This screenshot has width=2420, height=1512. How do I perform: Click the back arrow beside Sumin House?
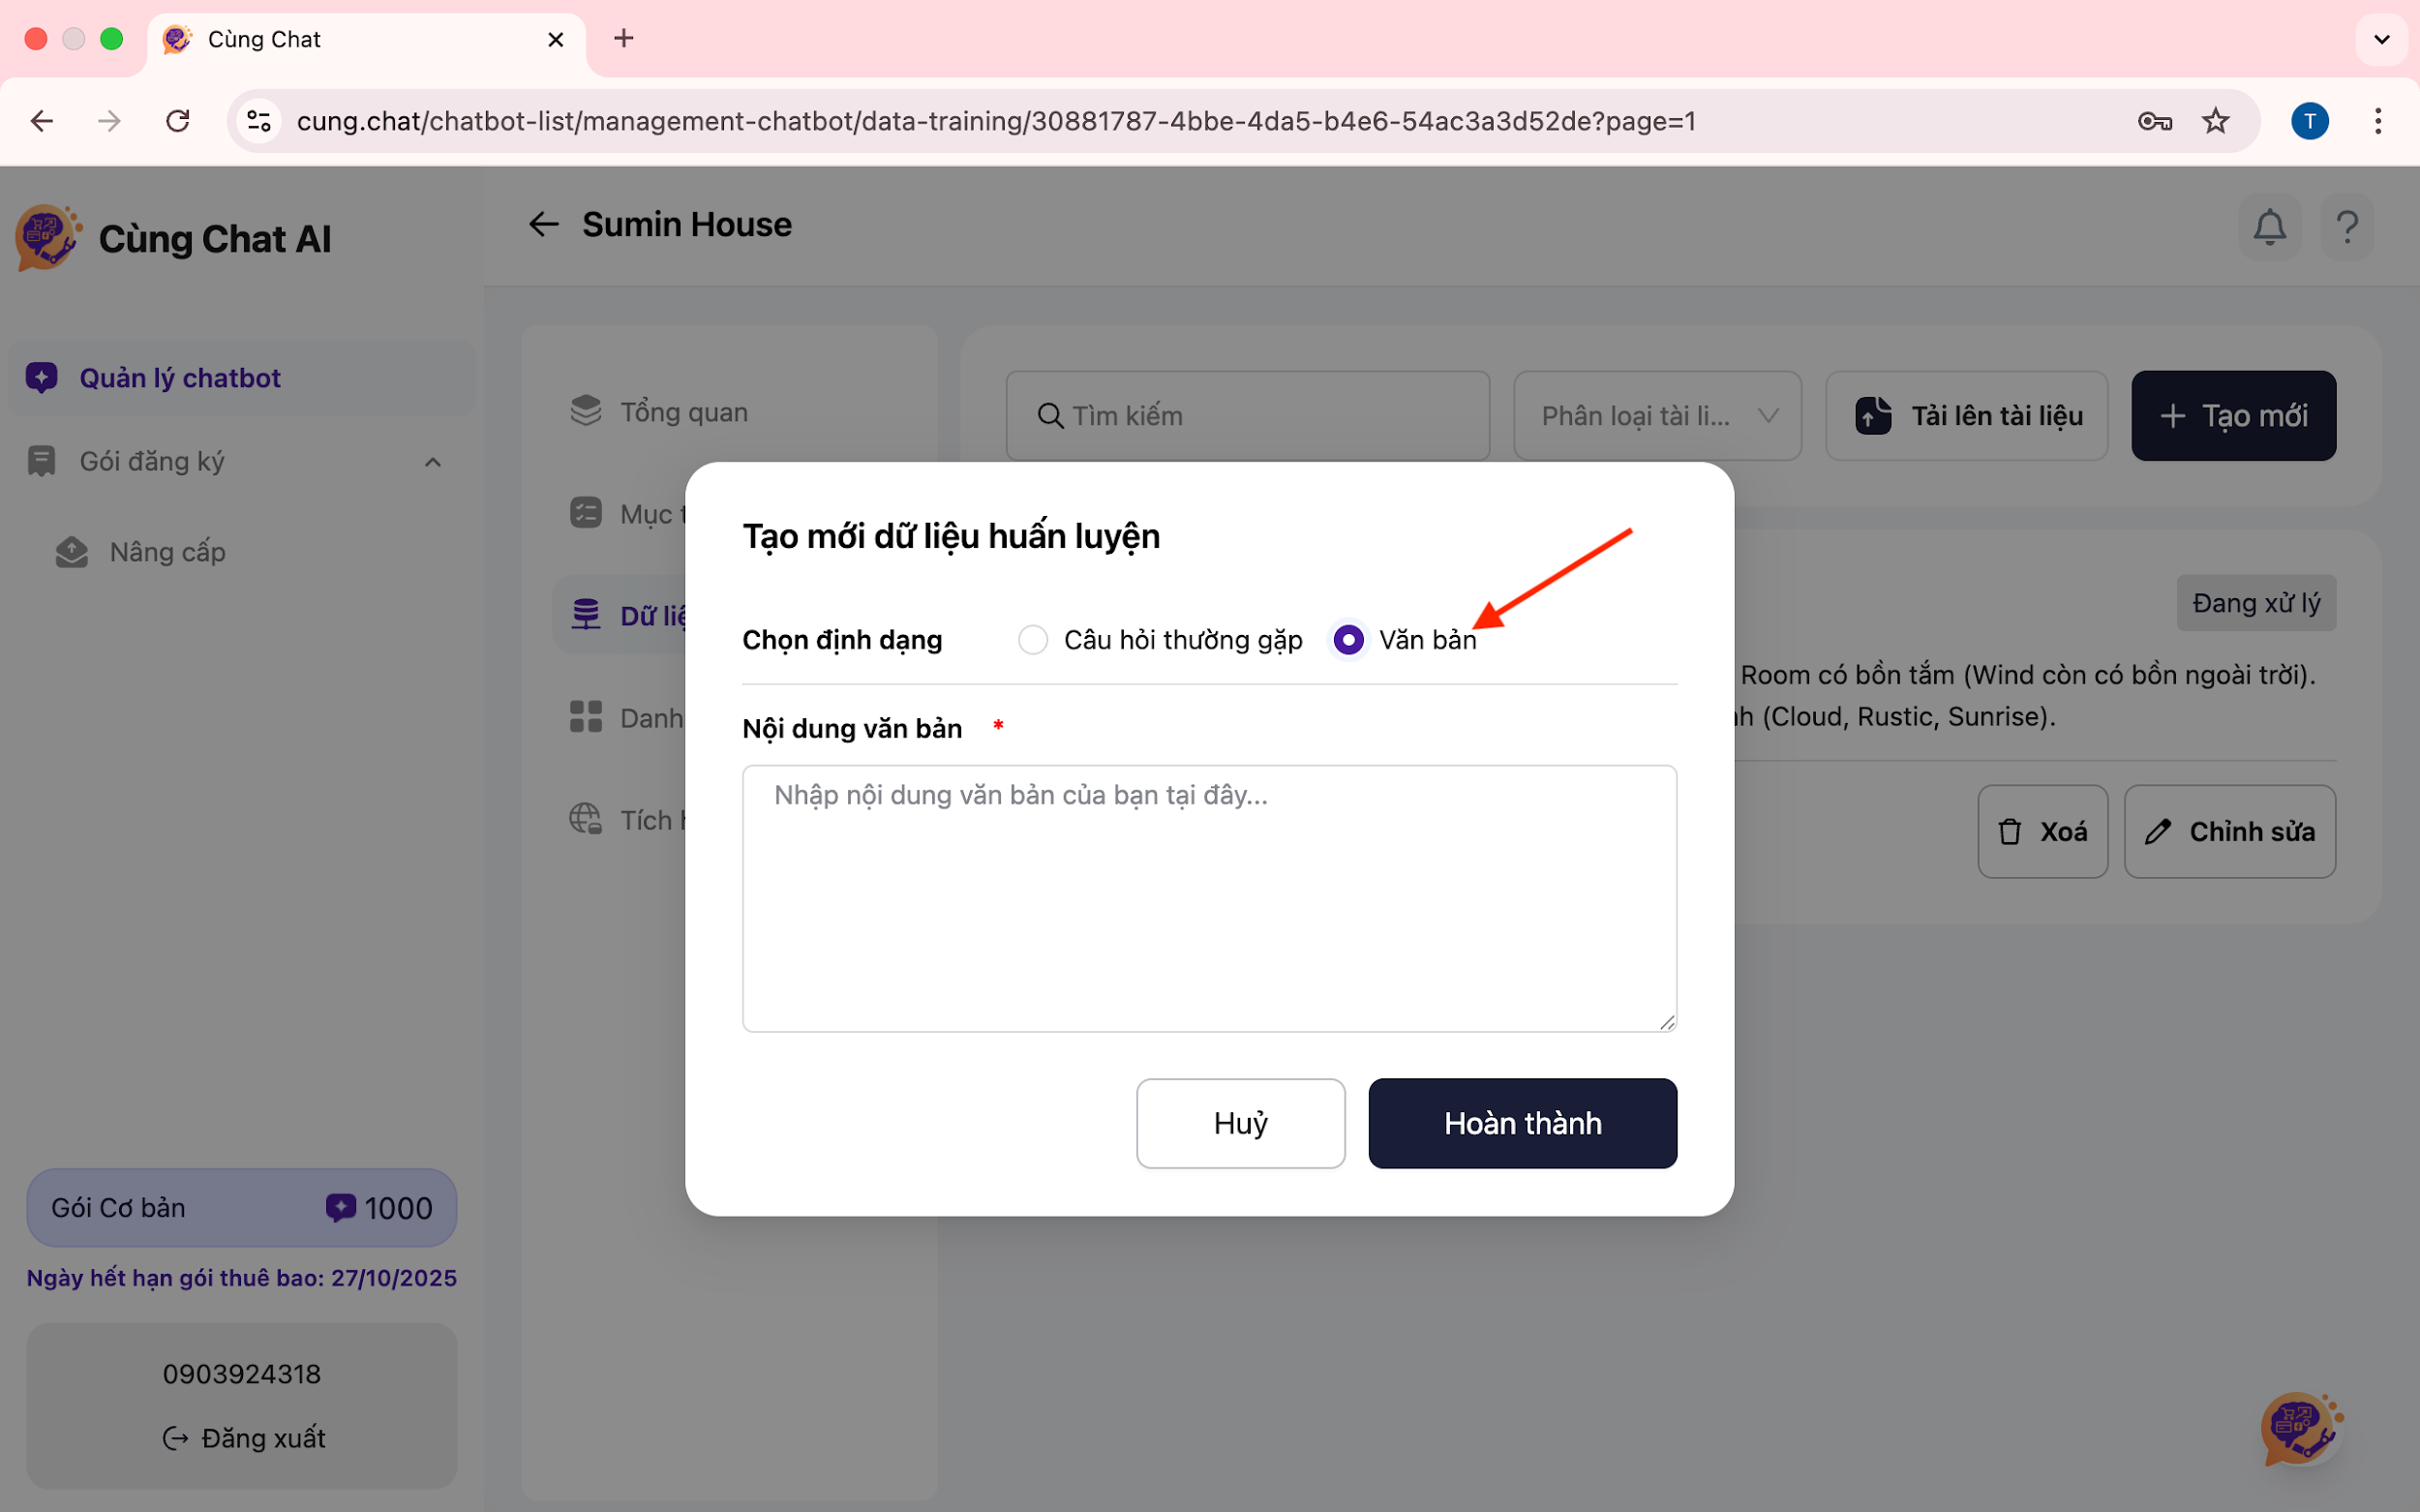543,224
